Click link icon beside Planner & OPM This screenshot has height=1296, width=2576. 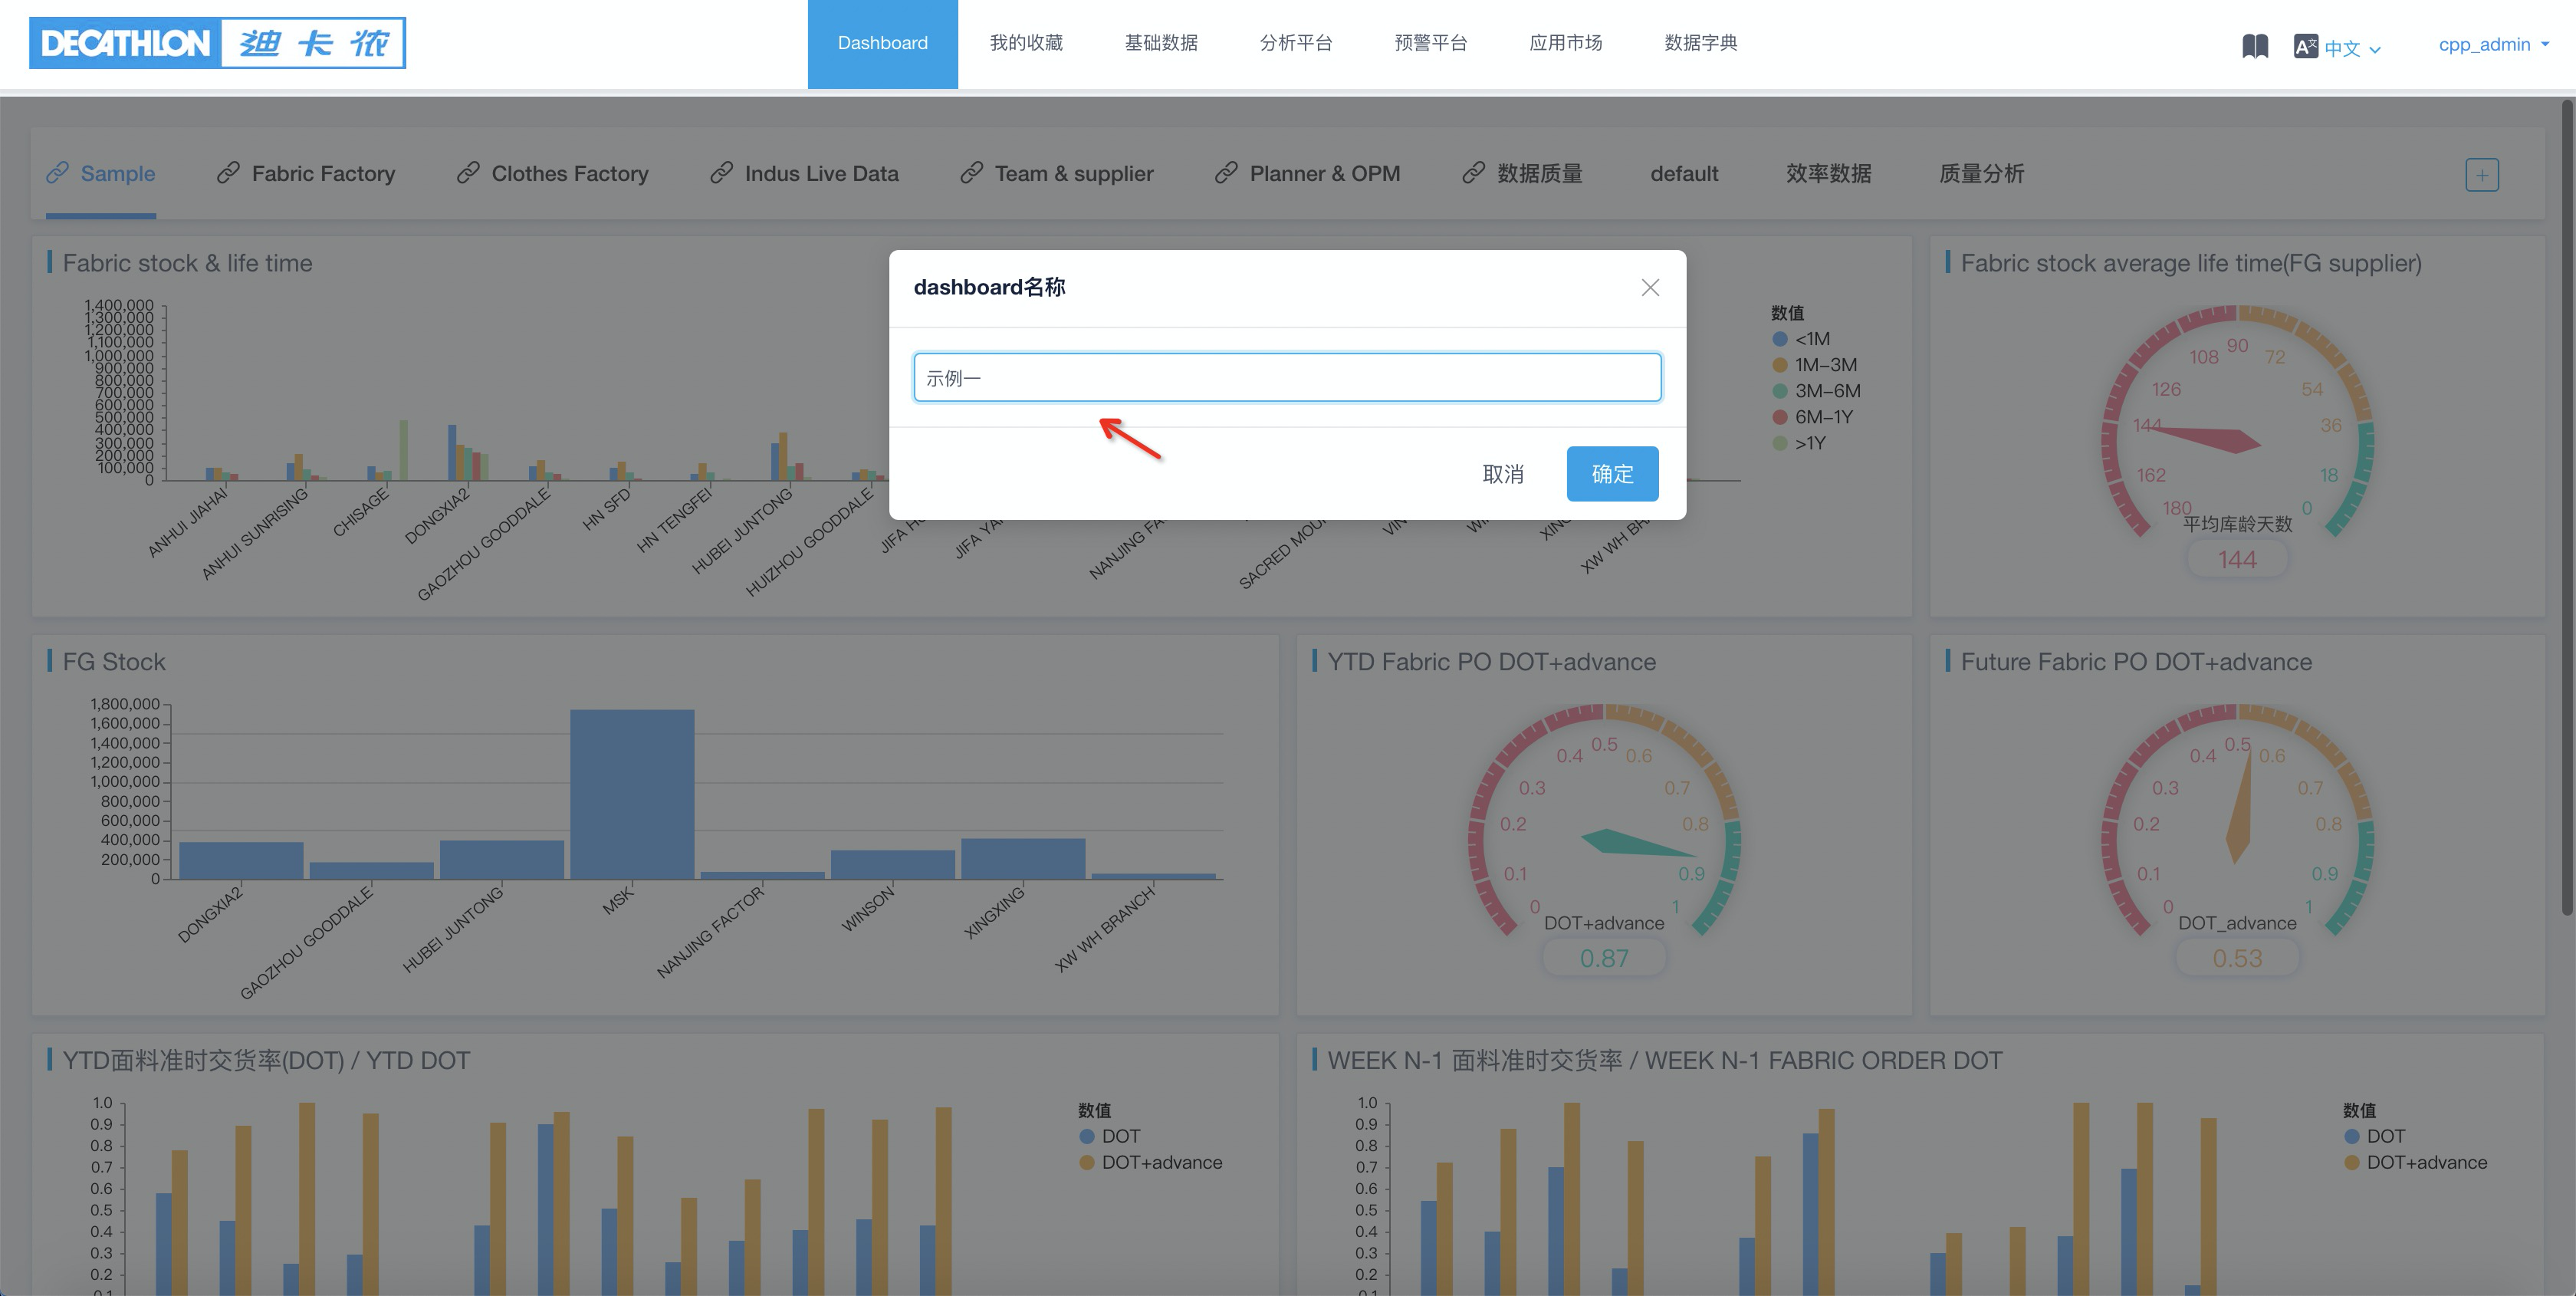[1226, 173]
